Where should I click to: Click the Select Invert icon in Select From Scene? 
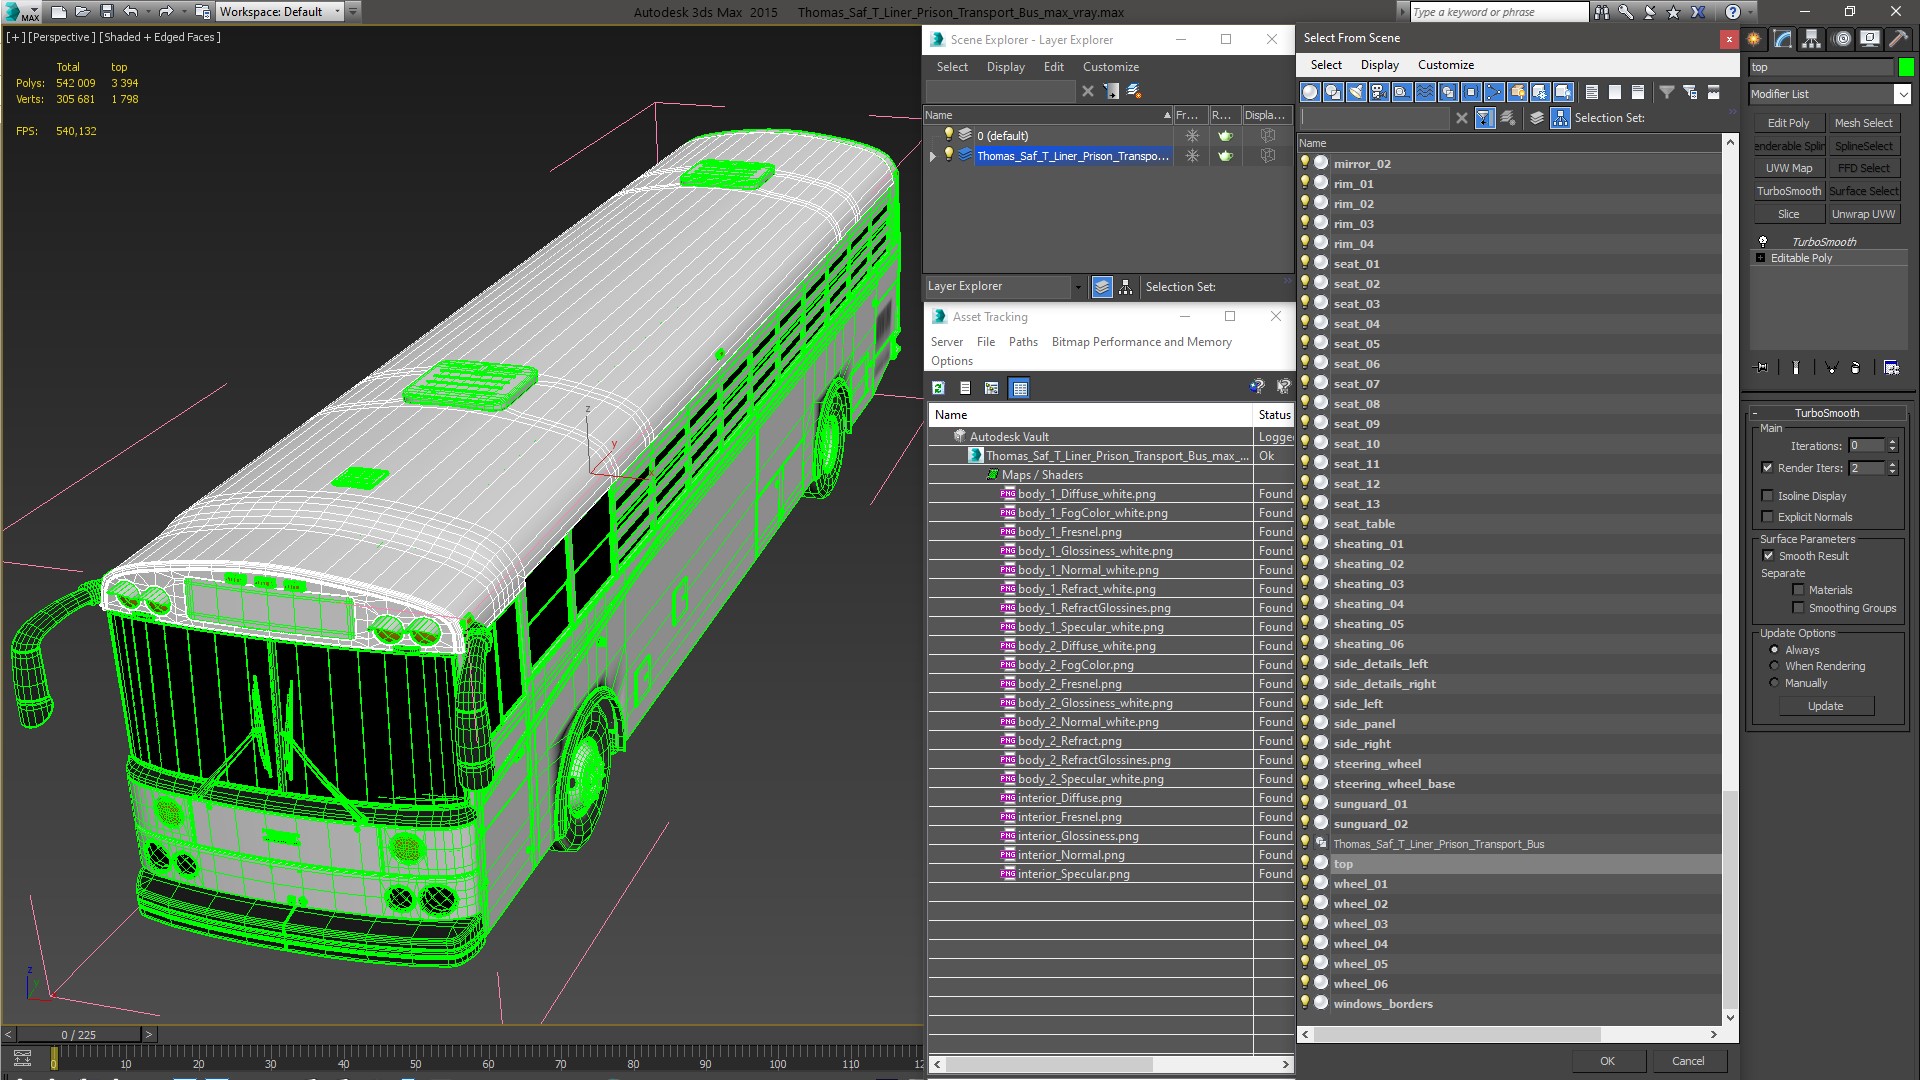tap(1638, 92)
